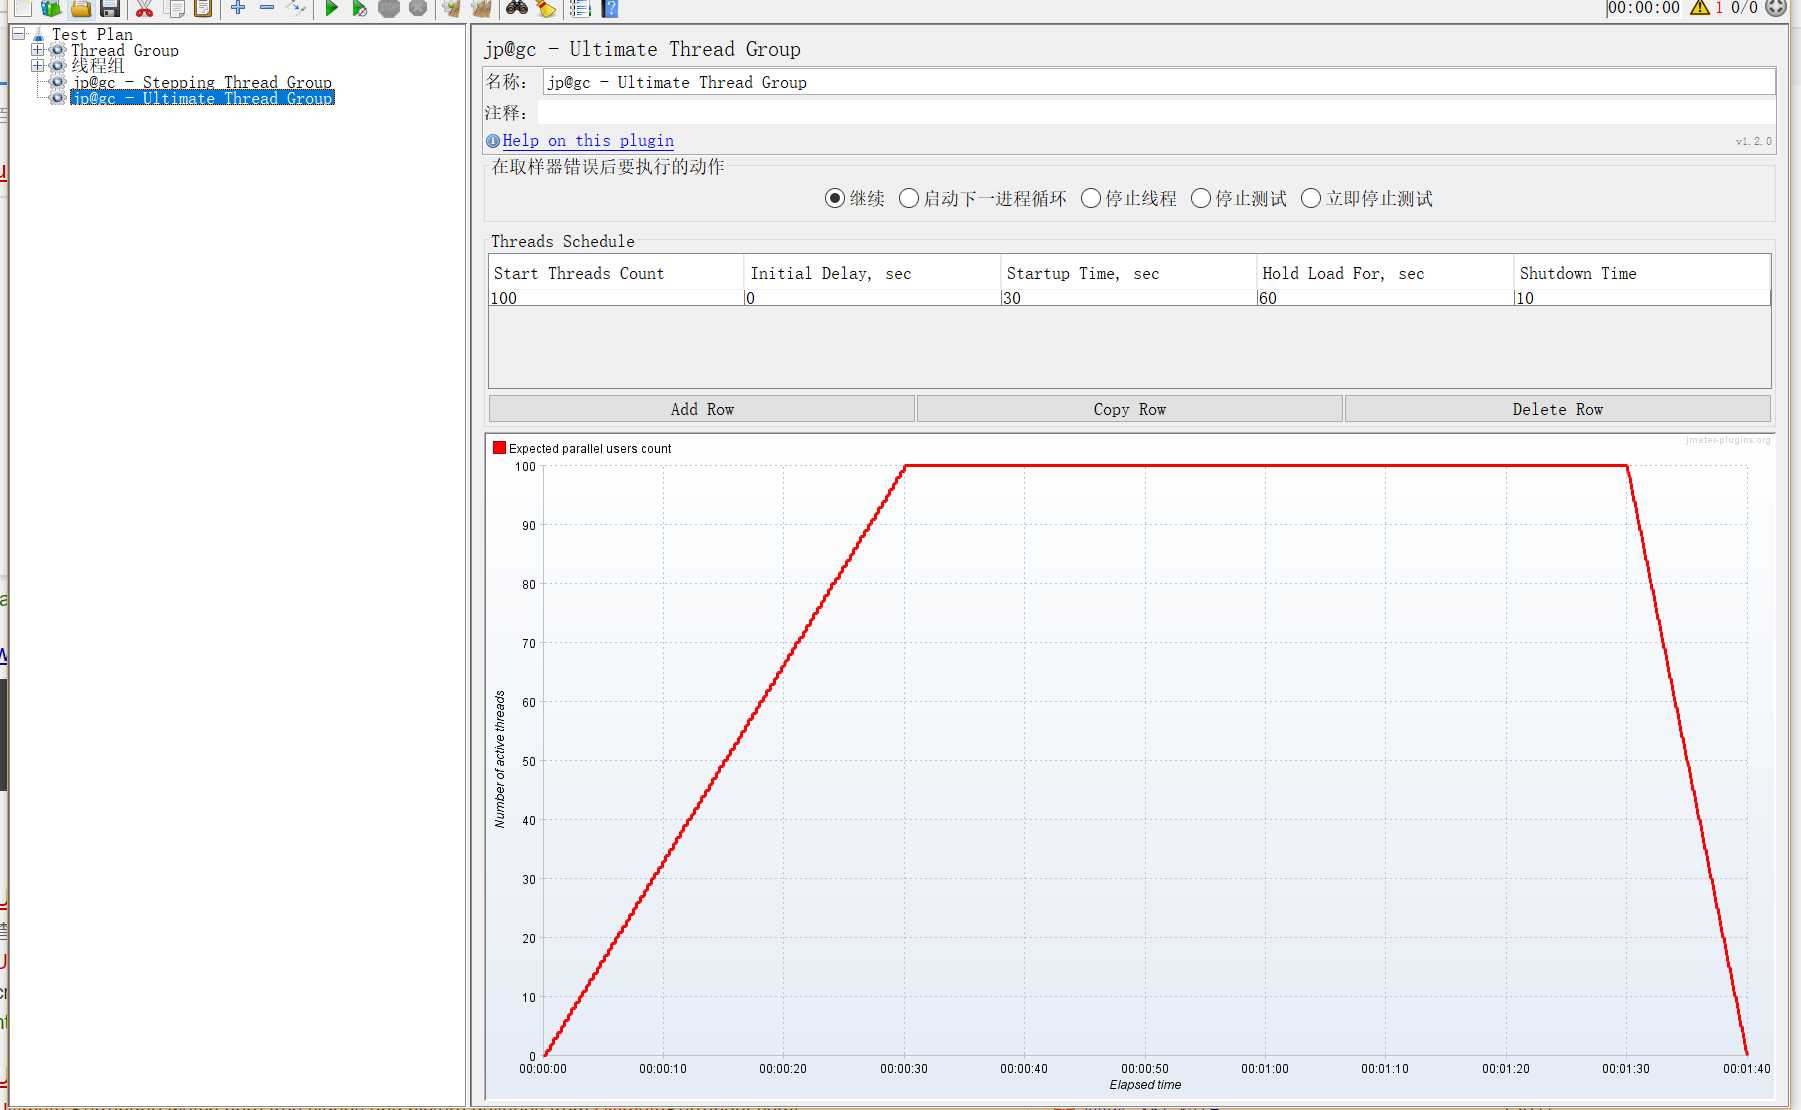
Task: Select jp@gc - Ultimate Thread Group node
Action: click(202, 98)
